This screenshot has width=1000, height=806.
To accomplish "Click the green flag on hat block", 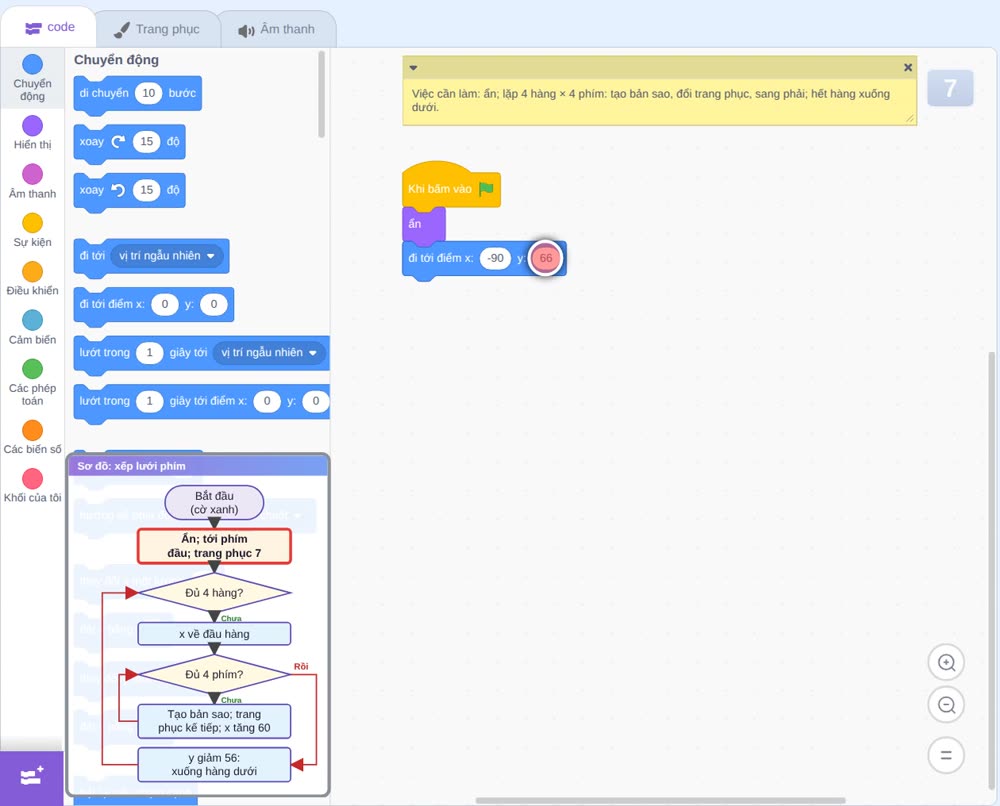I will tap(486, 189).
